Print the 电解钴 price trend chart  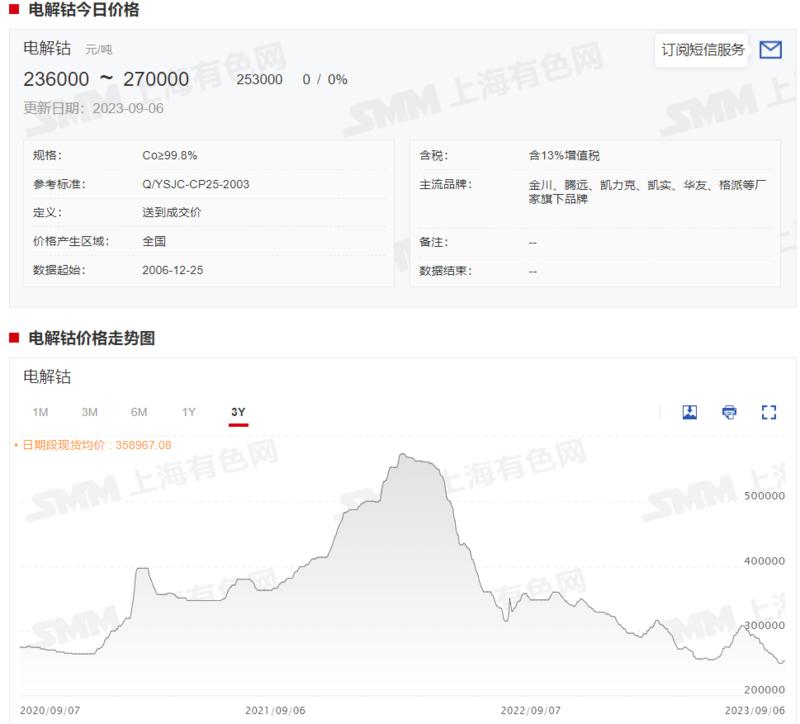tap(729, 411)
